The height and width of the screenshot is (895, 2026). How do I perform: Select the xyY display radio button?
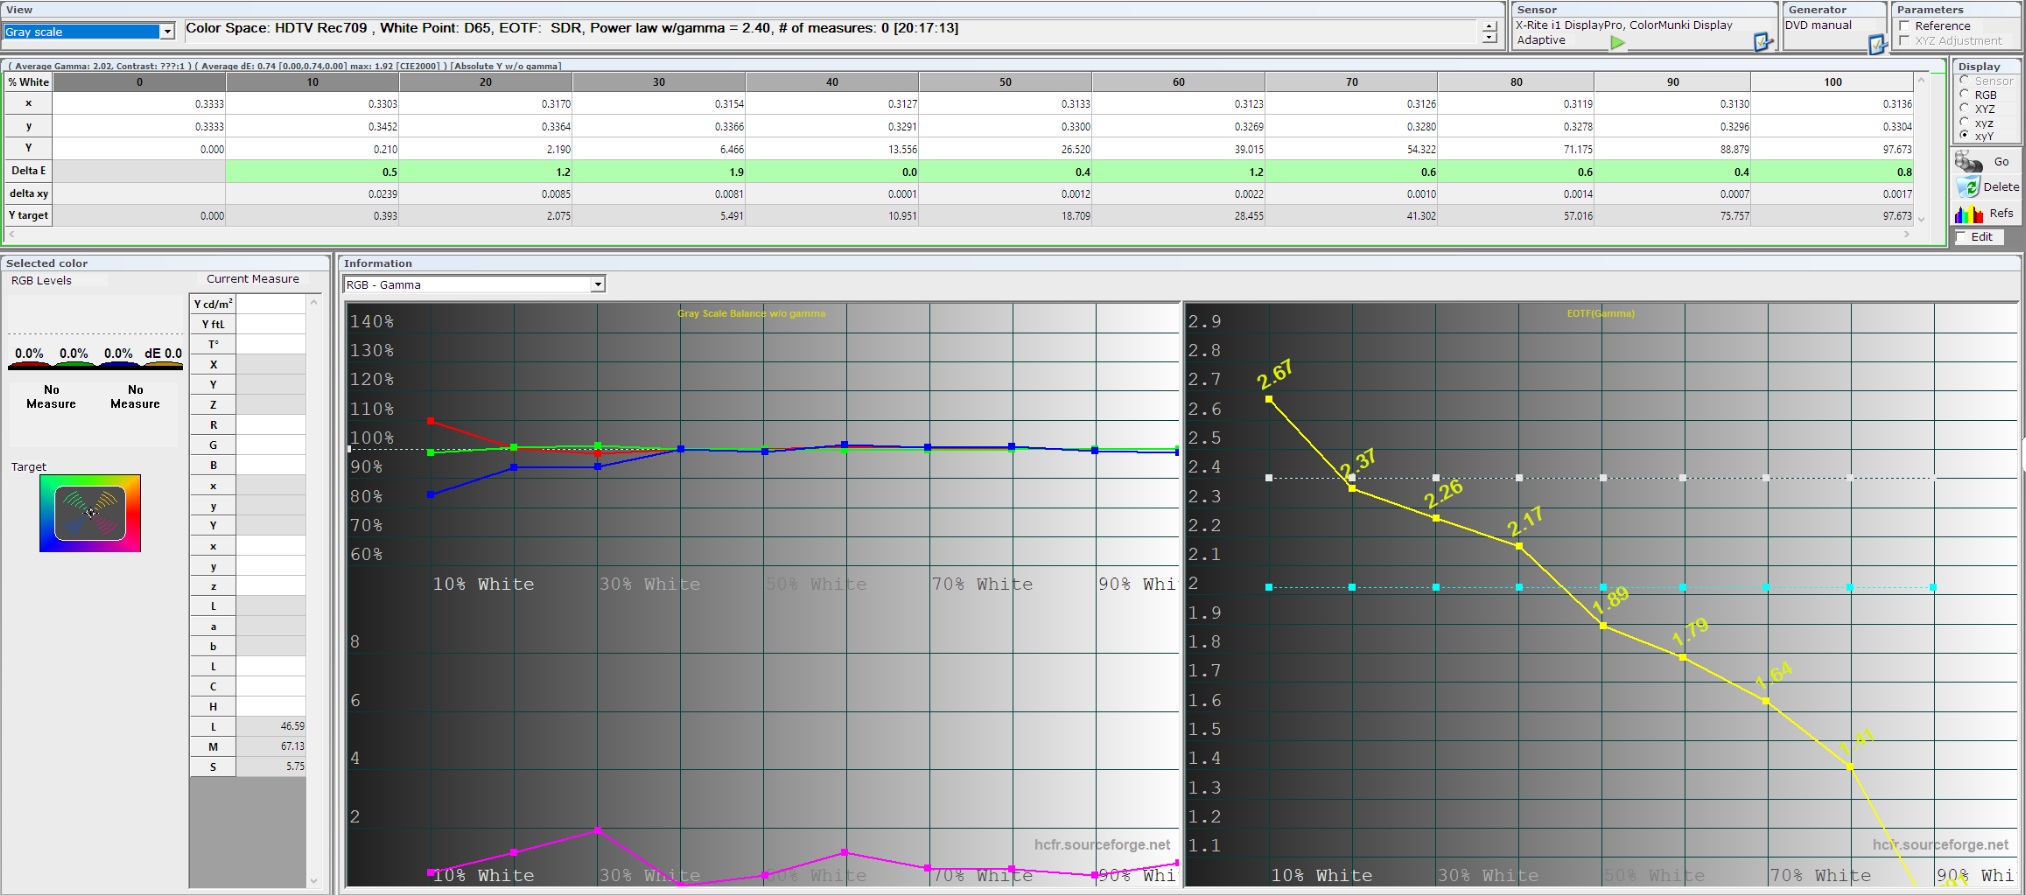point(1965,135)
